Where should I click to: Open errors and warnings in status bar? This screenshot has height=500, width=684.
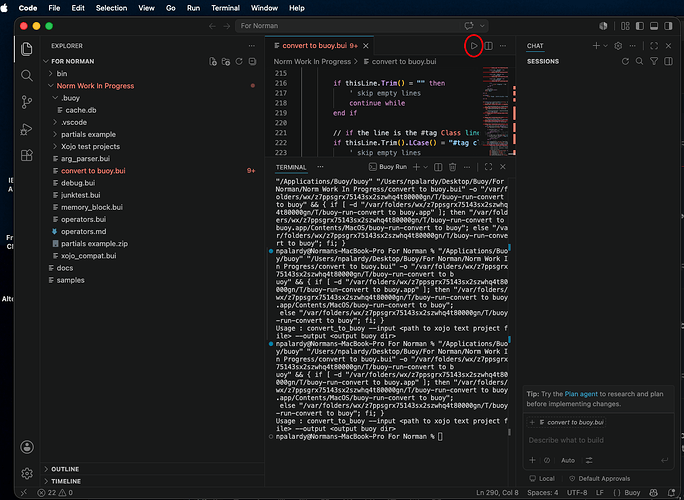click(55, 493)
